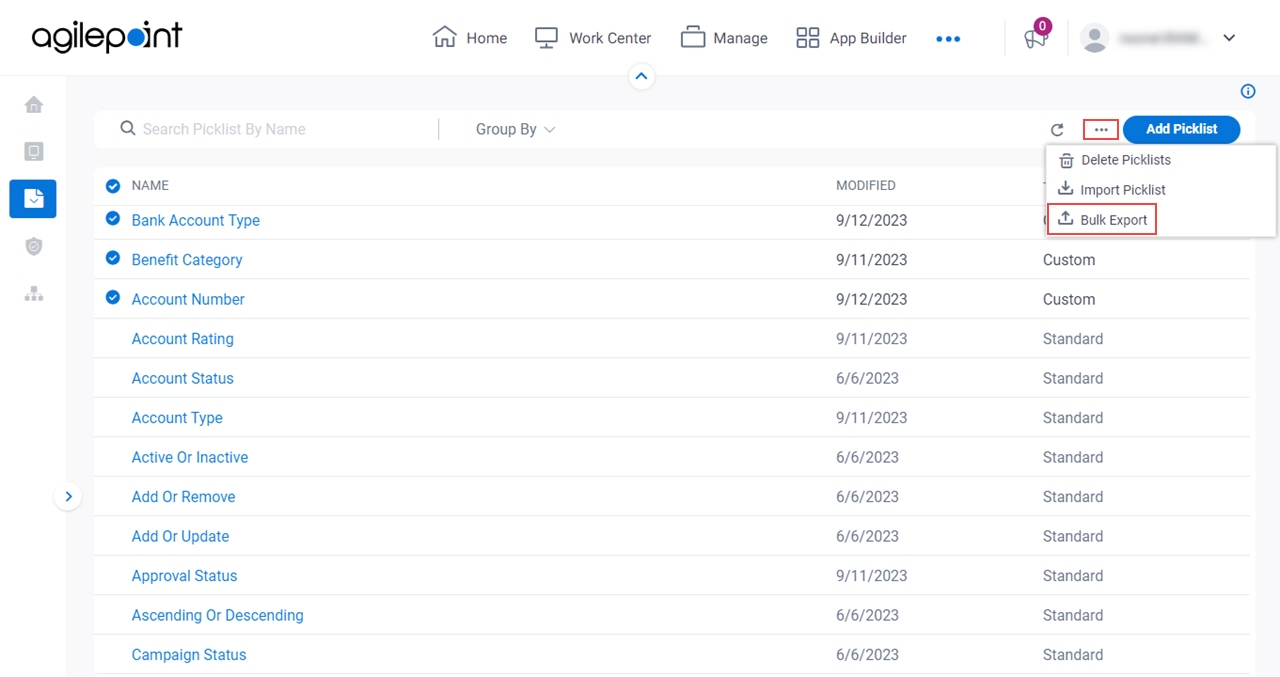The image size is (1280, 677).
Task: Open the Active Or Inactive picklist
Action: 190,457
